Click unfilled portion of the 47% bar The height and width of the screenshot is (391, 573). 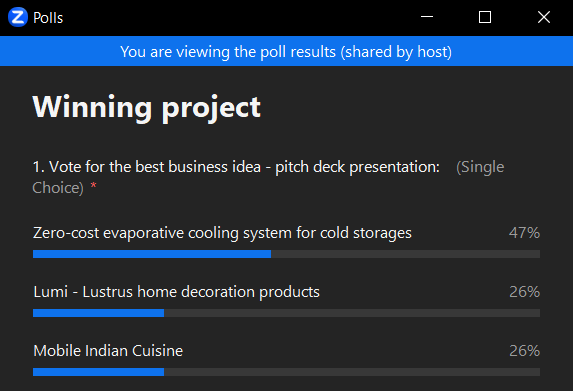pyautogui.click(x=406, y=254)
